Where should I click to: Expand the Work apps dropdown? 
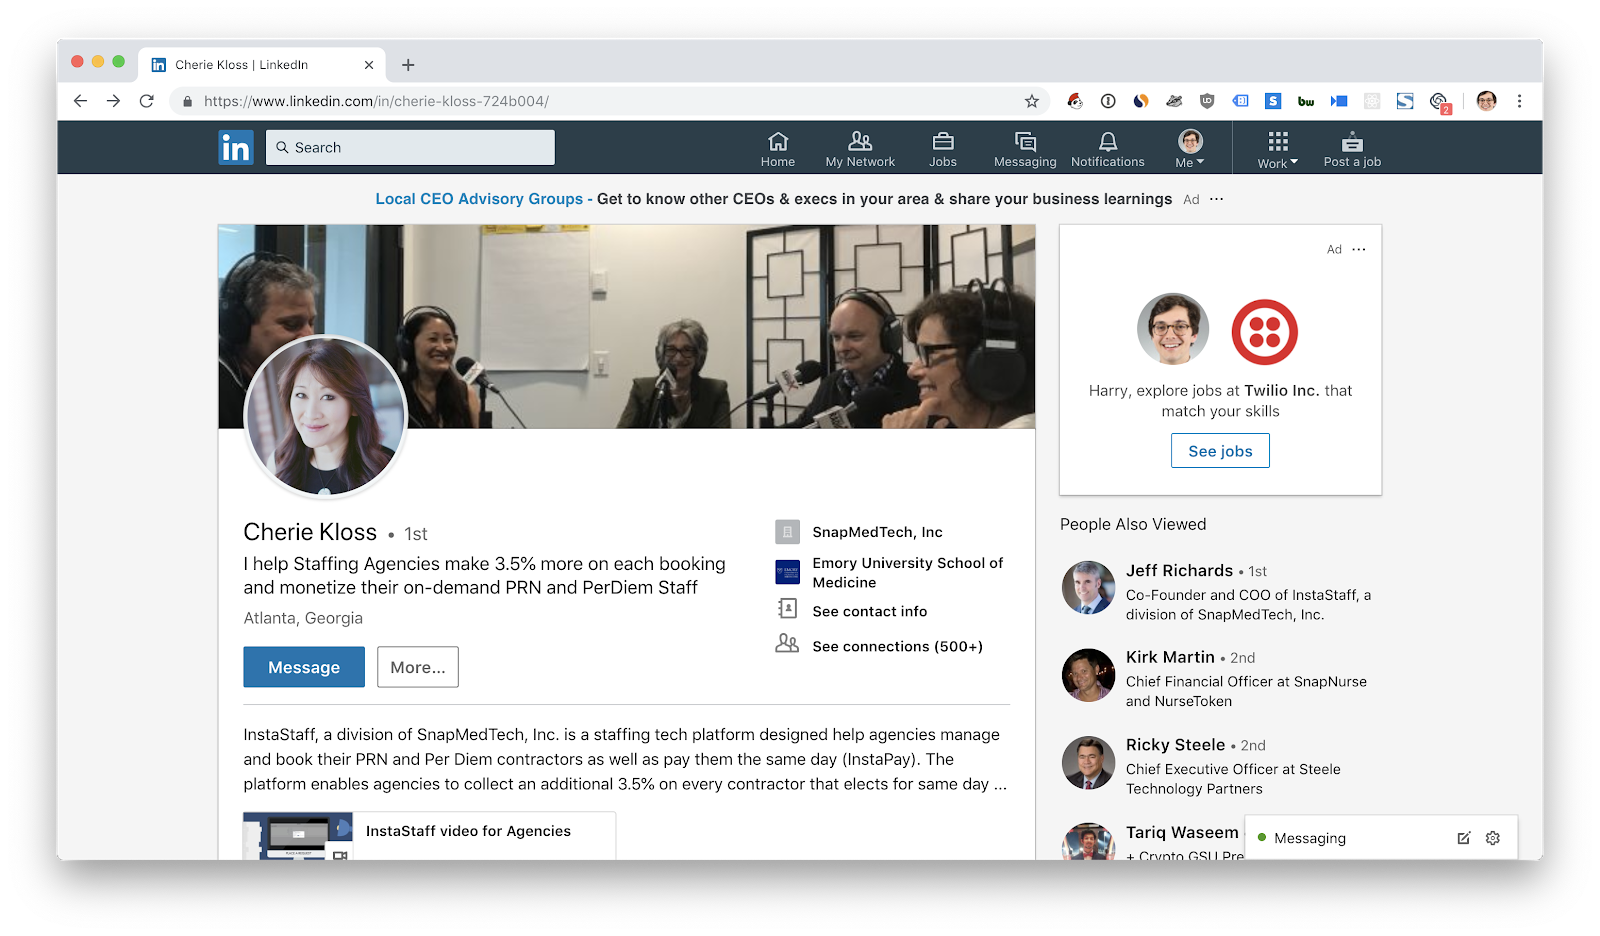pos(1278,150)
